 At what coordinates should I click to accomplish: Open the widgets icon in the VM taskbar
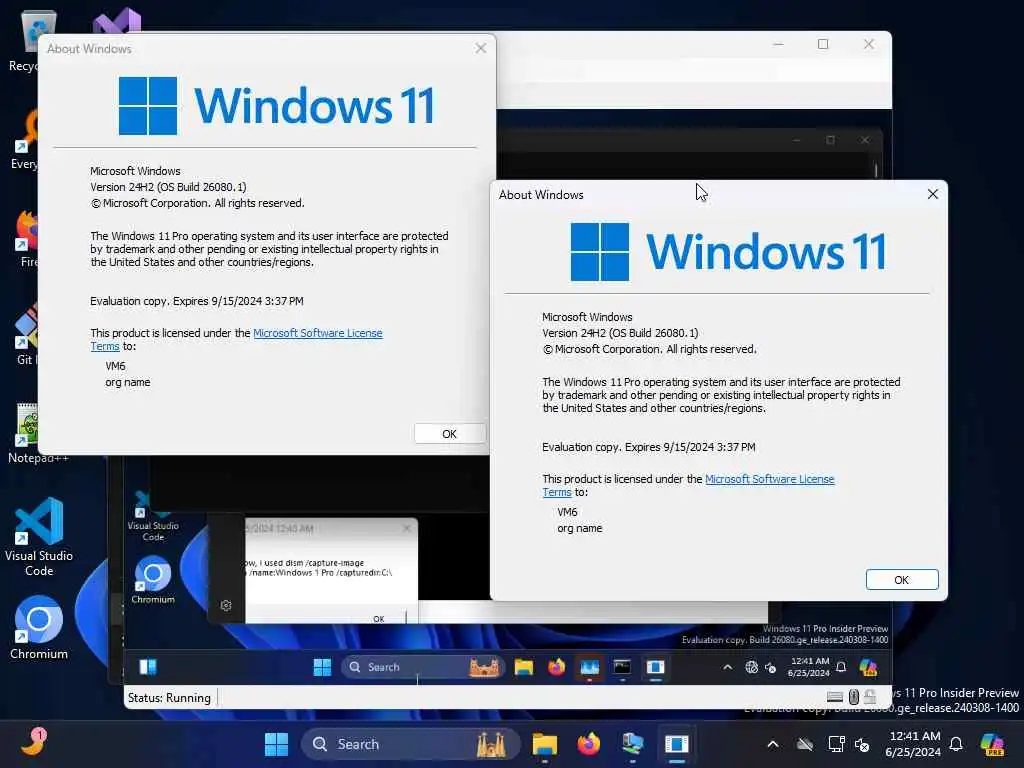click(x=148, y=667)
